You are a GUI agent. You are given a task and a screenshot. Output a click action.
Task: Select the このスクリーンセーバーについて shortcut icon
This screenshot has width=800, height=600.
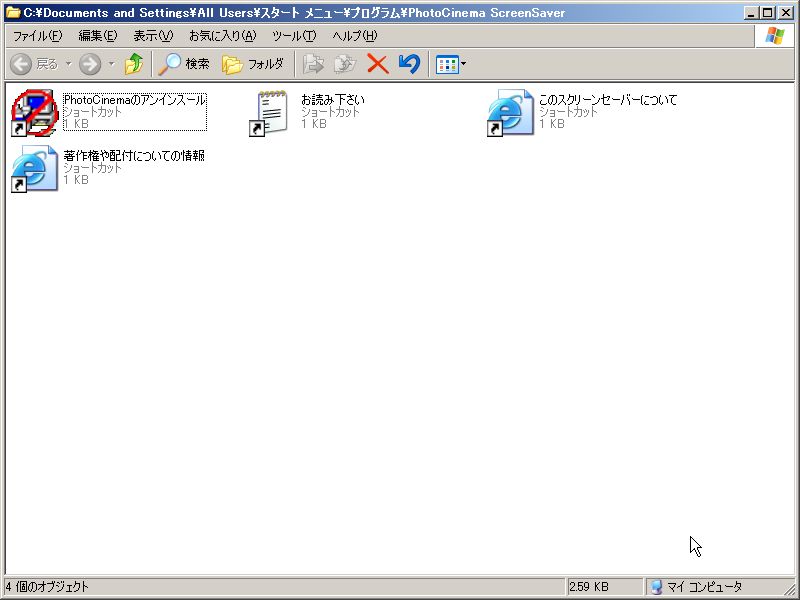coord(510,113)
